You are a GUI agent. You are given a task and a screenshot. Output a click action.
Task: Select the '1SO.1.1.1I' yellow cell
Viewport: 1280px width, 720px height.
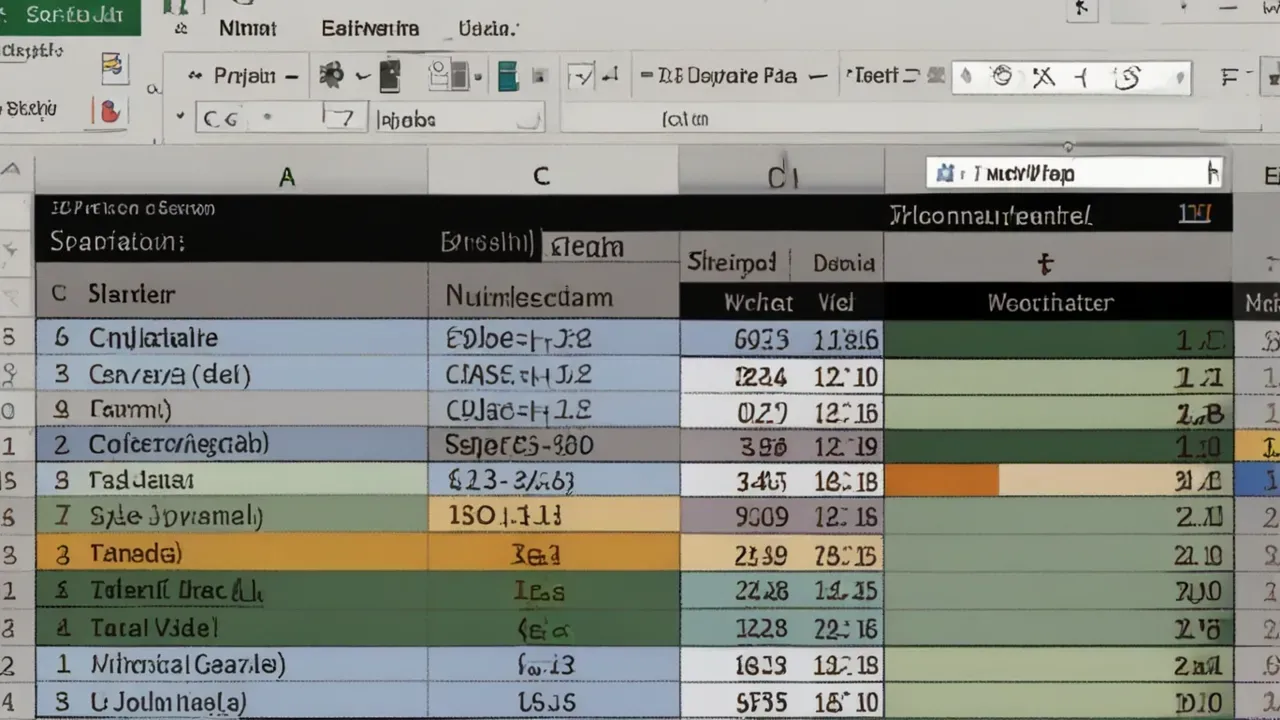[x=554, y=516]
